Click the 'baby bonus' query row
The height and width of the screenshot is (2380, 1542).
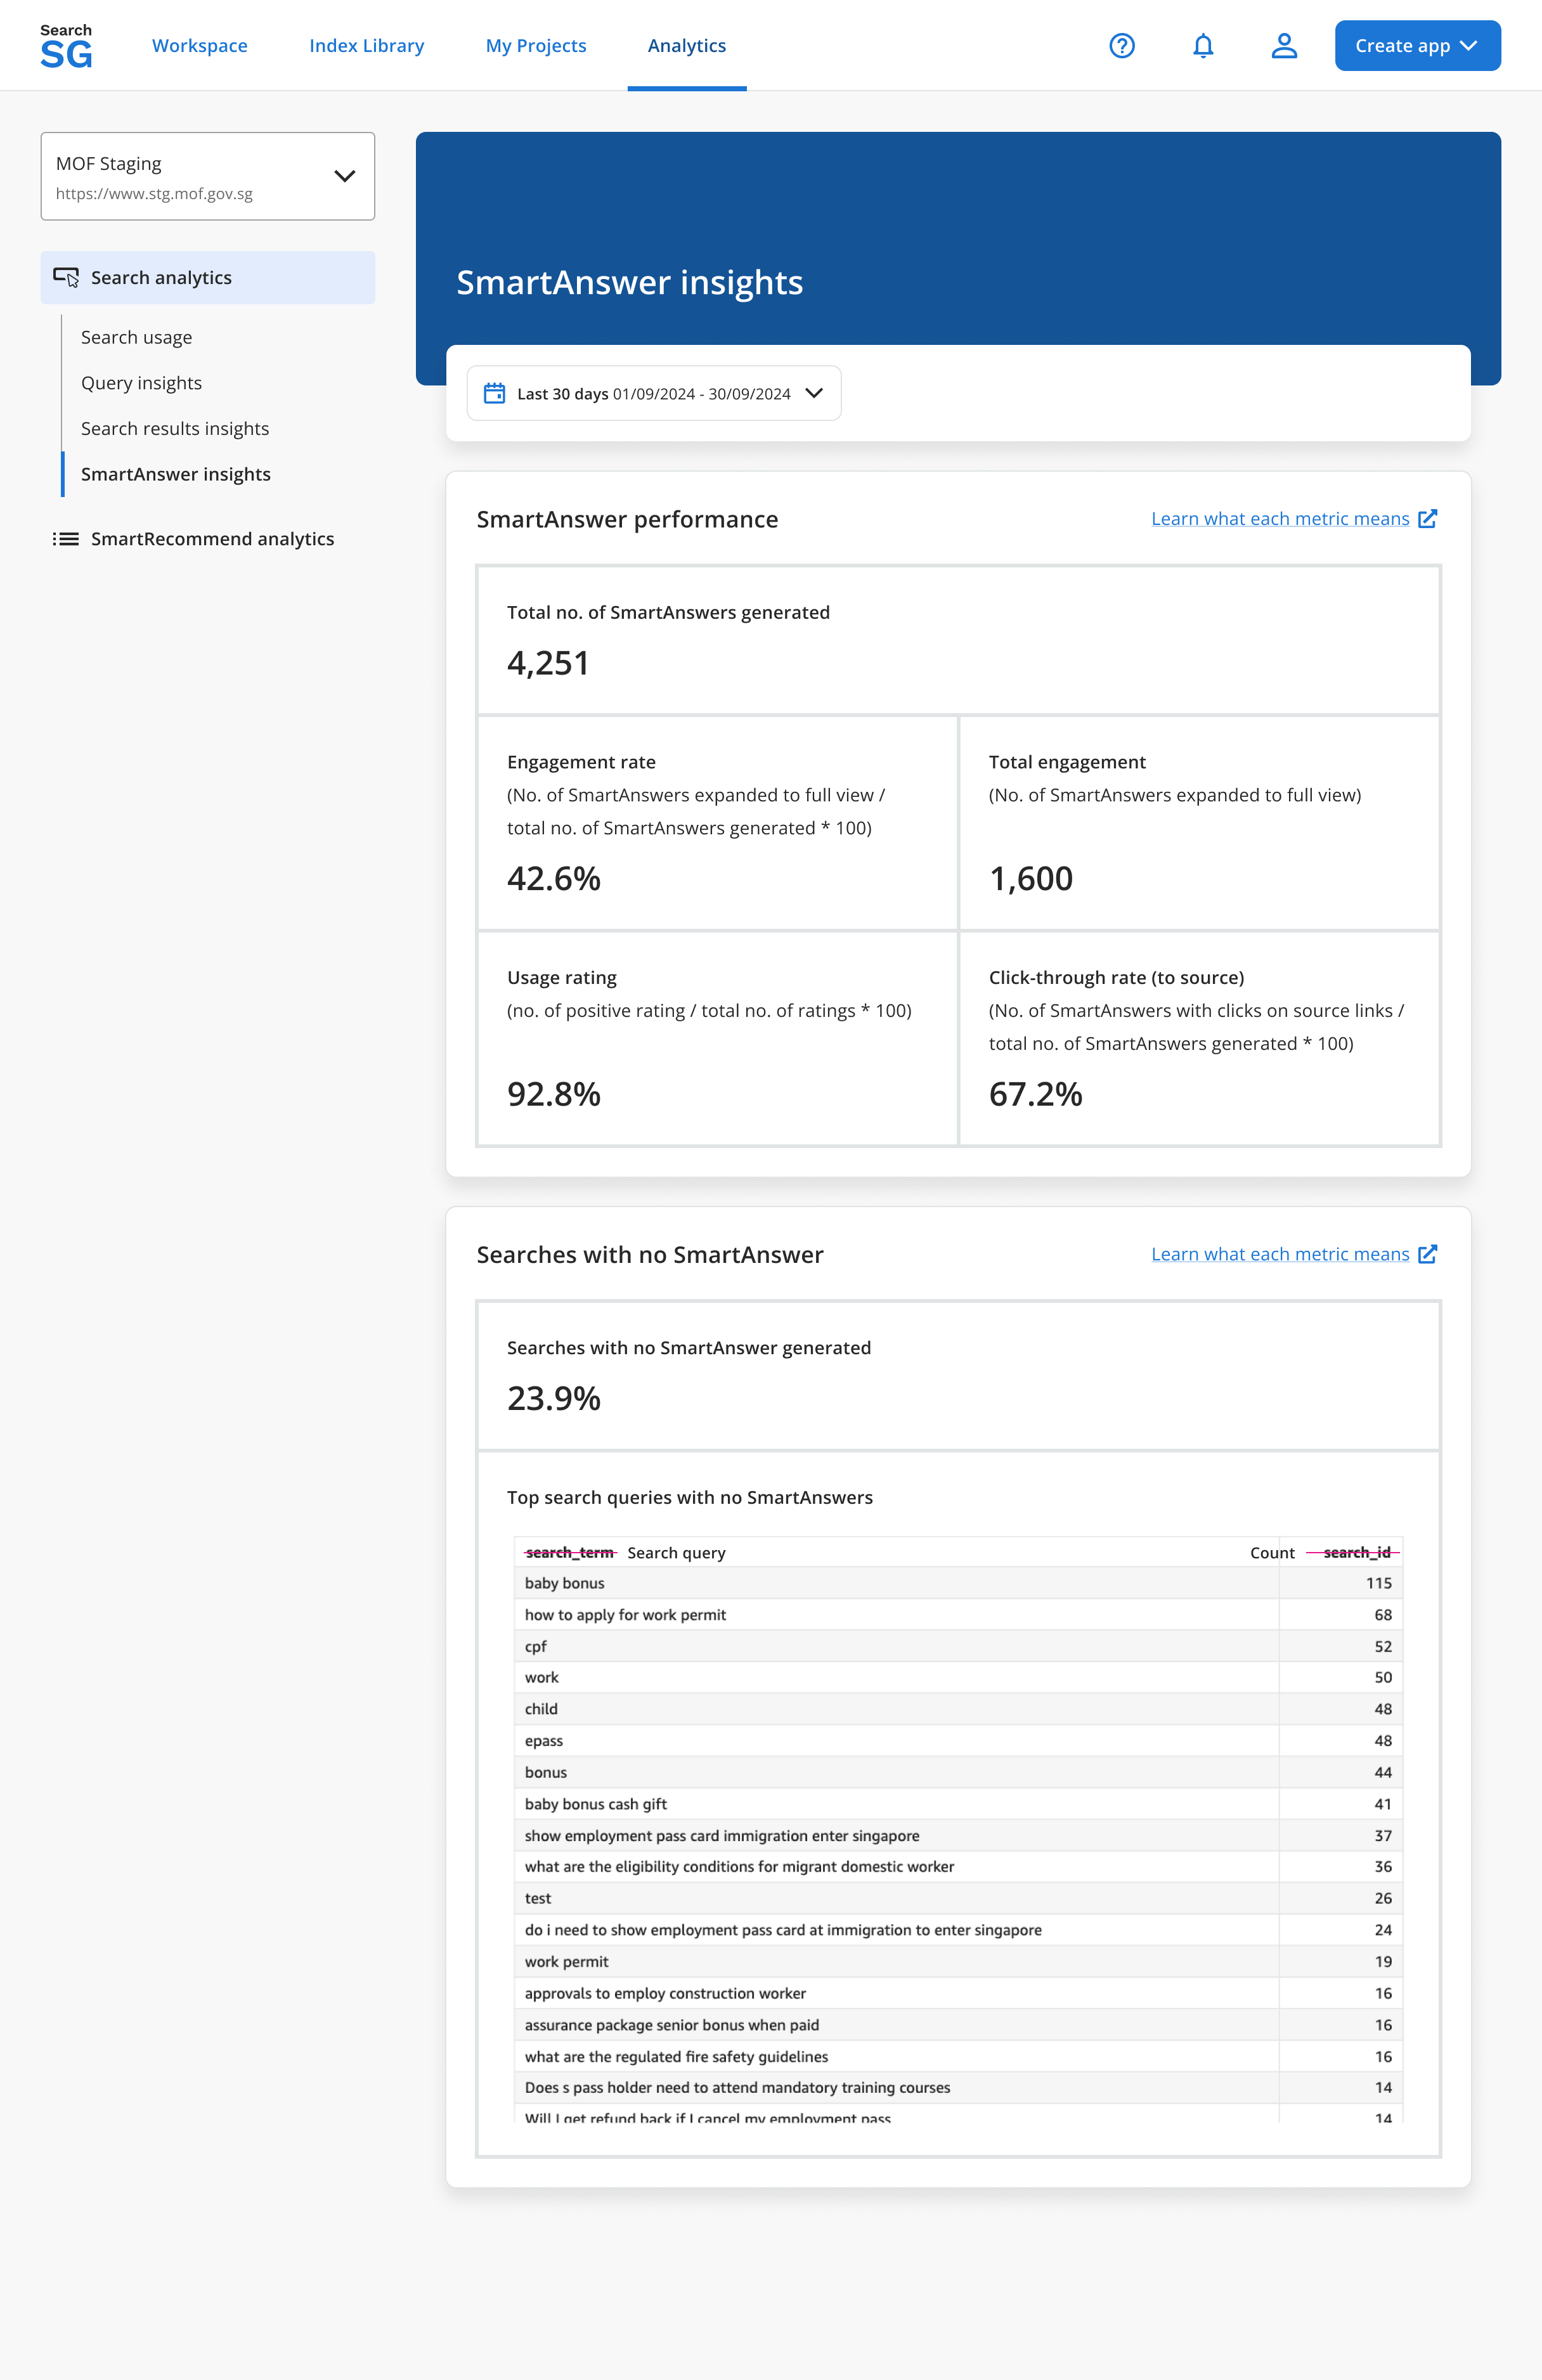(958, 1583)
